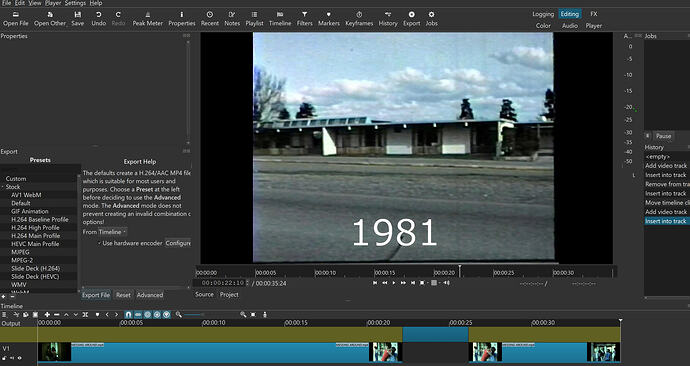This screenshot has height=366, width=690.
Task: Click the Configure hardware encoder button
Action: (x=178, y=243)
